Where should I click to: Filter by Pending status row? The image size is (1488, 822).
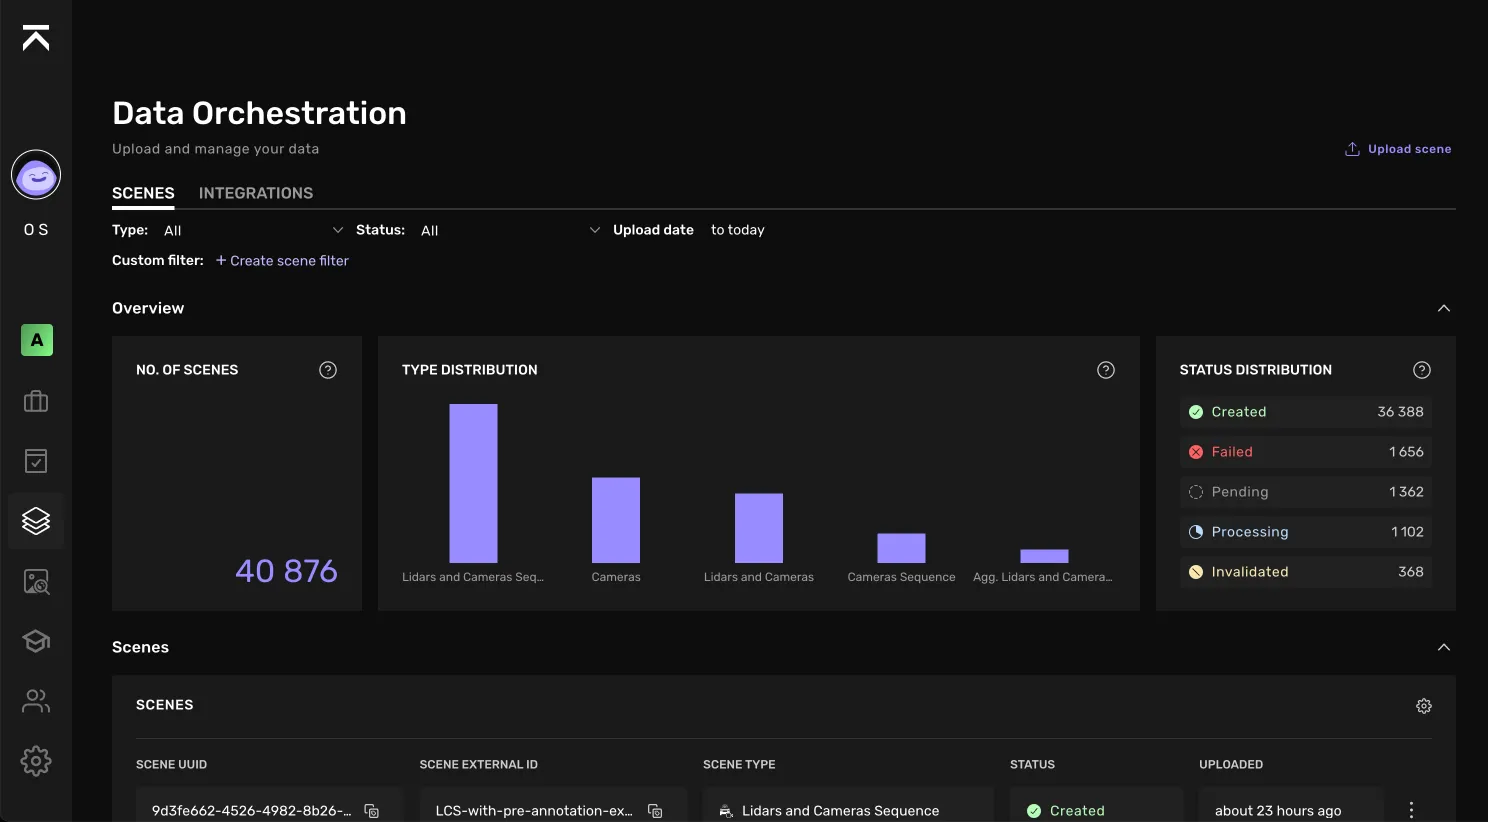1306,492
